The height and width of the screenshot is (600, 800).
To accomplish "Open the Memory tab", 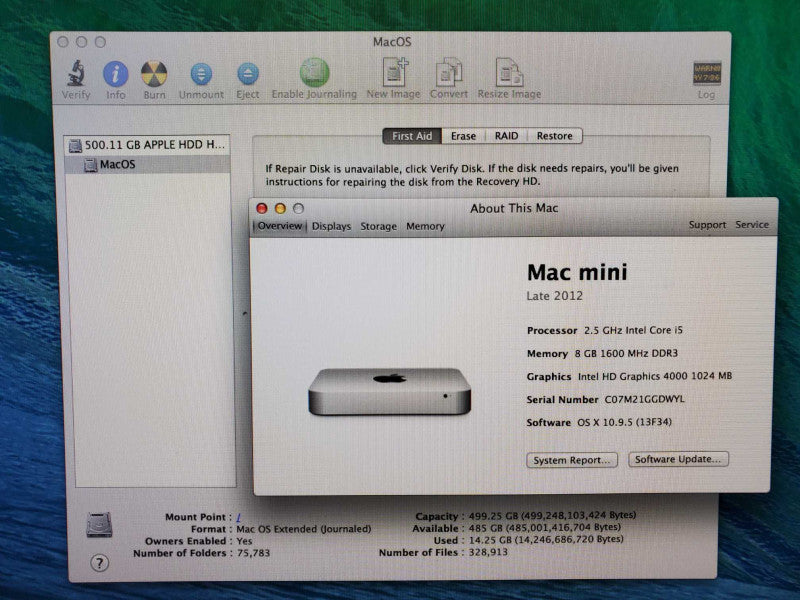I will point(426,226).
